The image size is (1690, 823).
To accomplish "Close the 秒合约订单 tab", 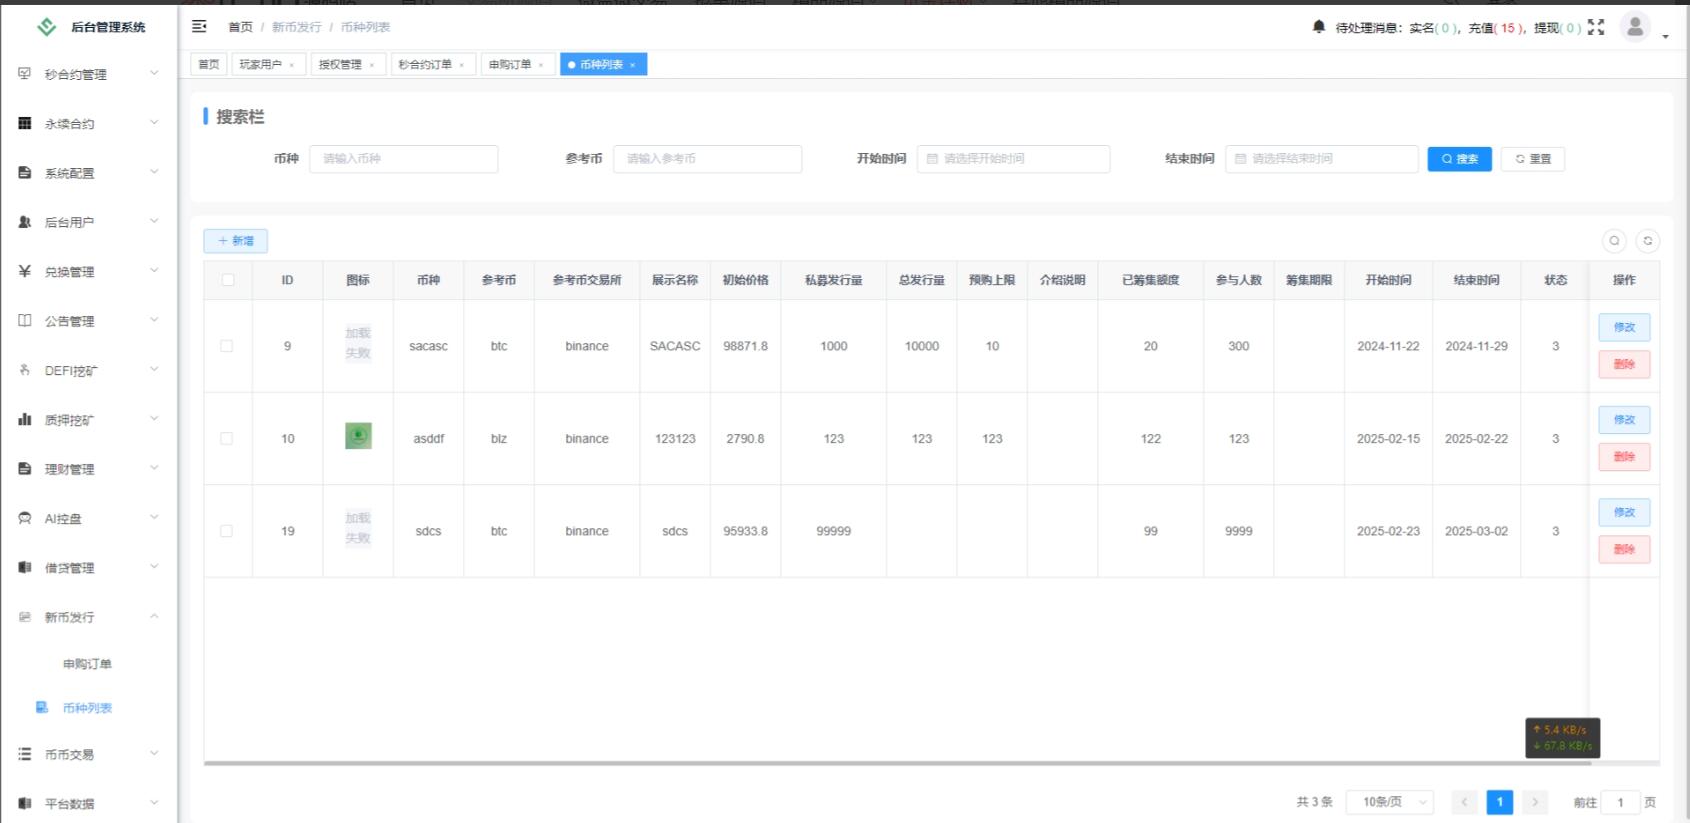I will [462, 65].
